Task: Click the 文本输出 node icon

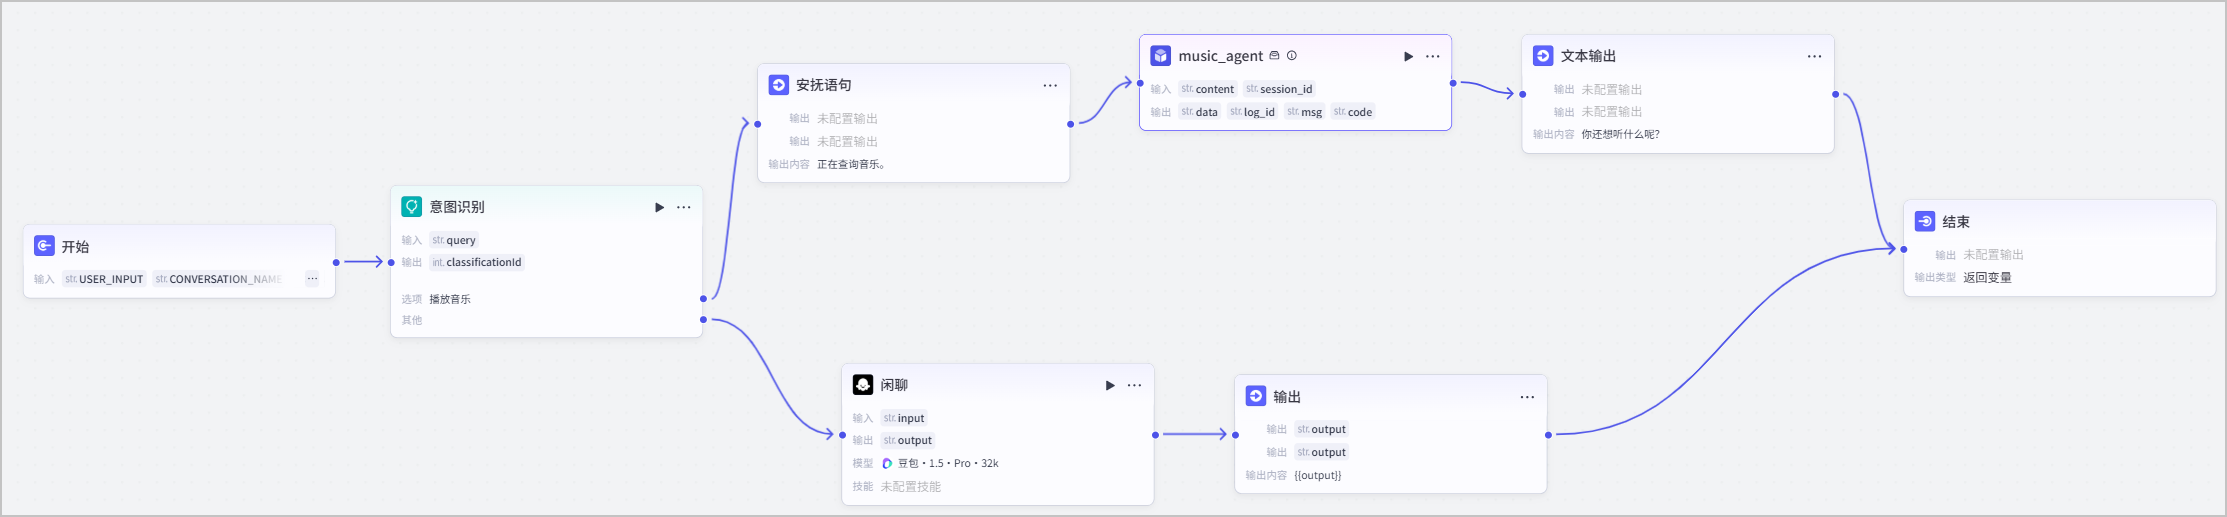Action: 1543,56
